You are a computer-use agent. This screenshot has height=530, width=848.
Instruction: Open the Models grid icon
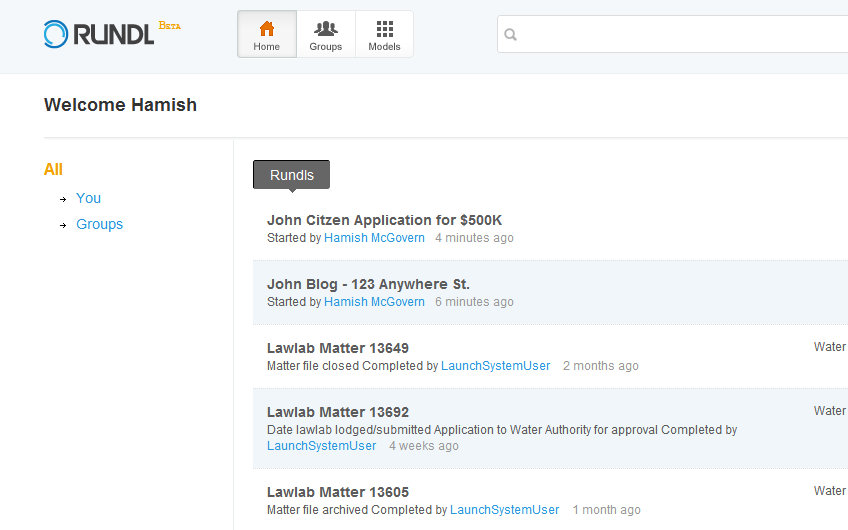pyautogui.click(x=384, y=29)
